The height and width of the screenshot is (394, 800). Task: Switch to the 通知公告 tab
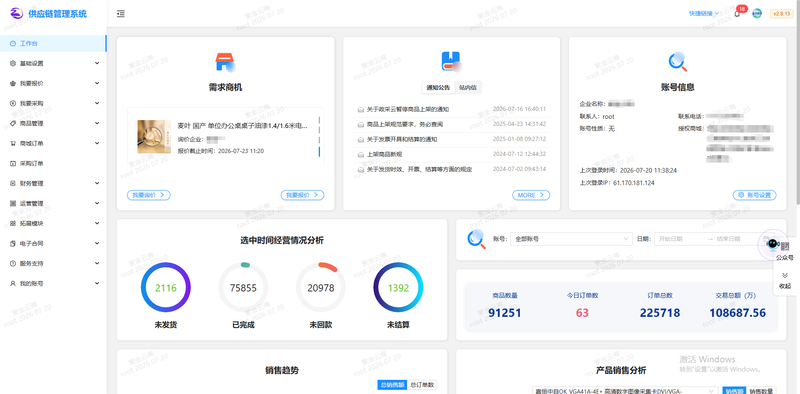coord(438,88)
